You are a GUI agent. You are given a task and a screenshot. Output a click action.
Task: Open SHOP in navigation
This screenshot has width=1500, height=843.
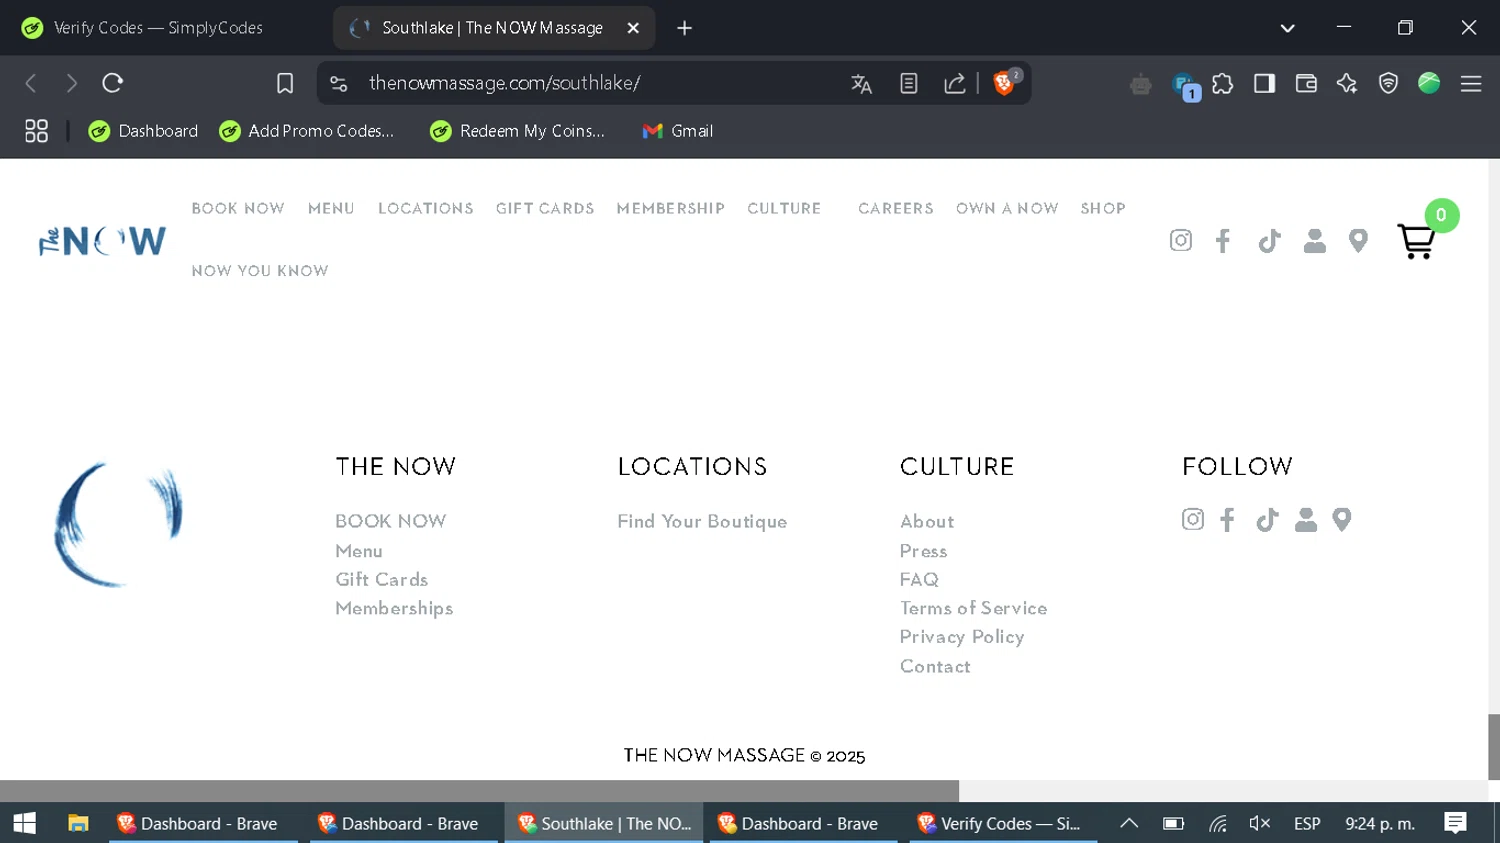pos(1103,208)
